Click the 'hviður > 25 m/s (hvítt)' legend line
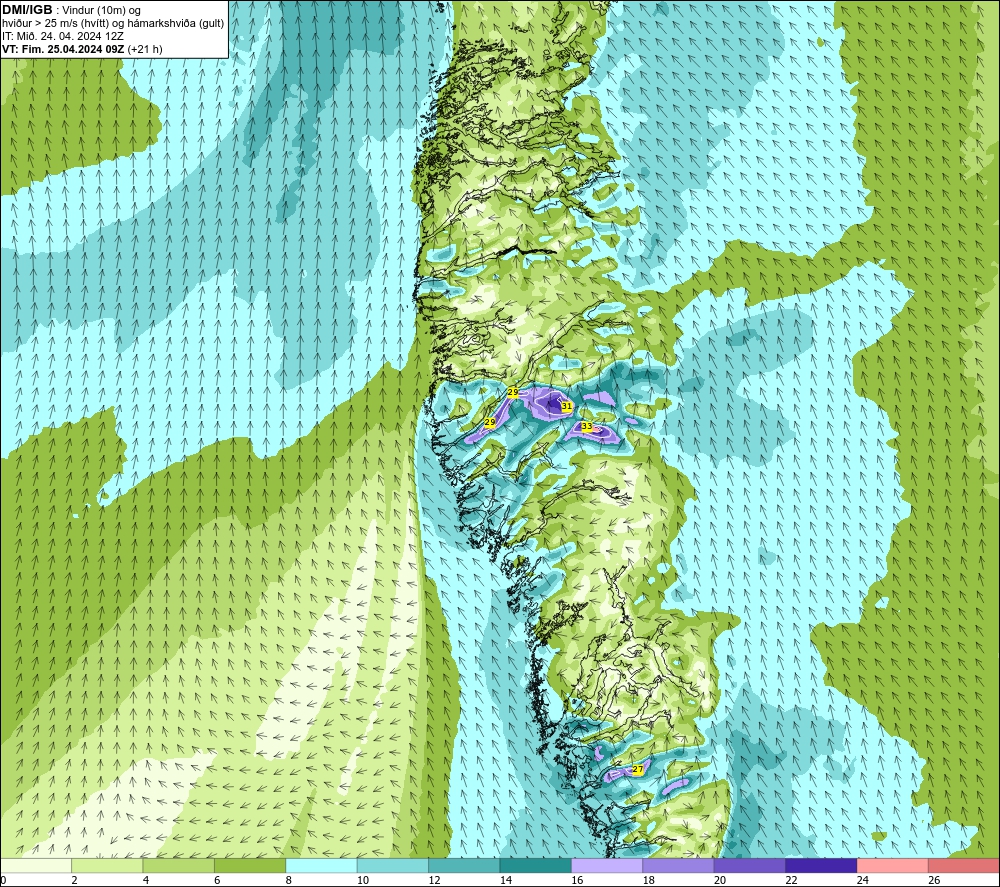Image resolution: width=1000 pixels, height=887 pixels. click(113, 24)
